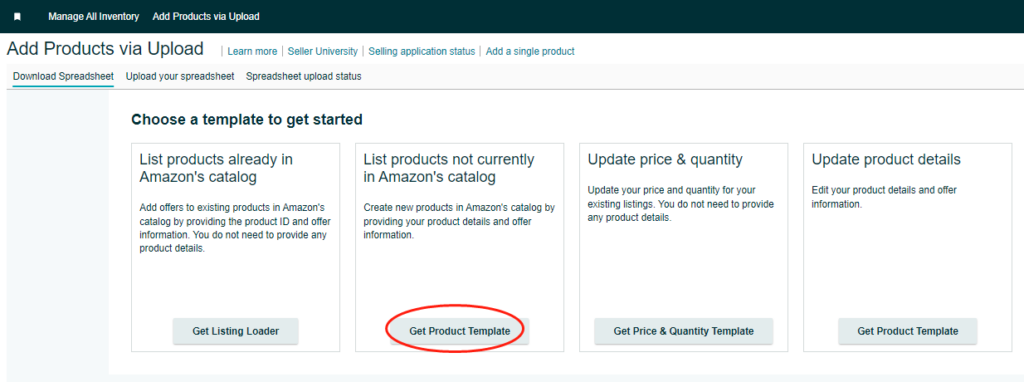Image resolution: width=1024 pixels, height=382 pixels.
Task: Select the Update product details card heading
Action: (886, 159)
